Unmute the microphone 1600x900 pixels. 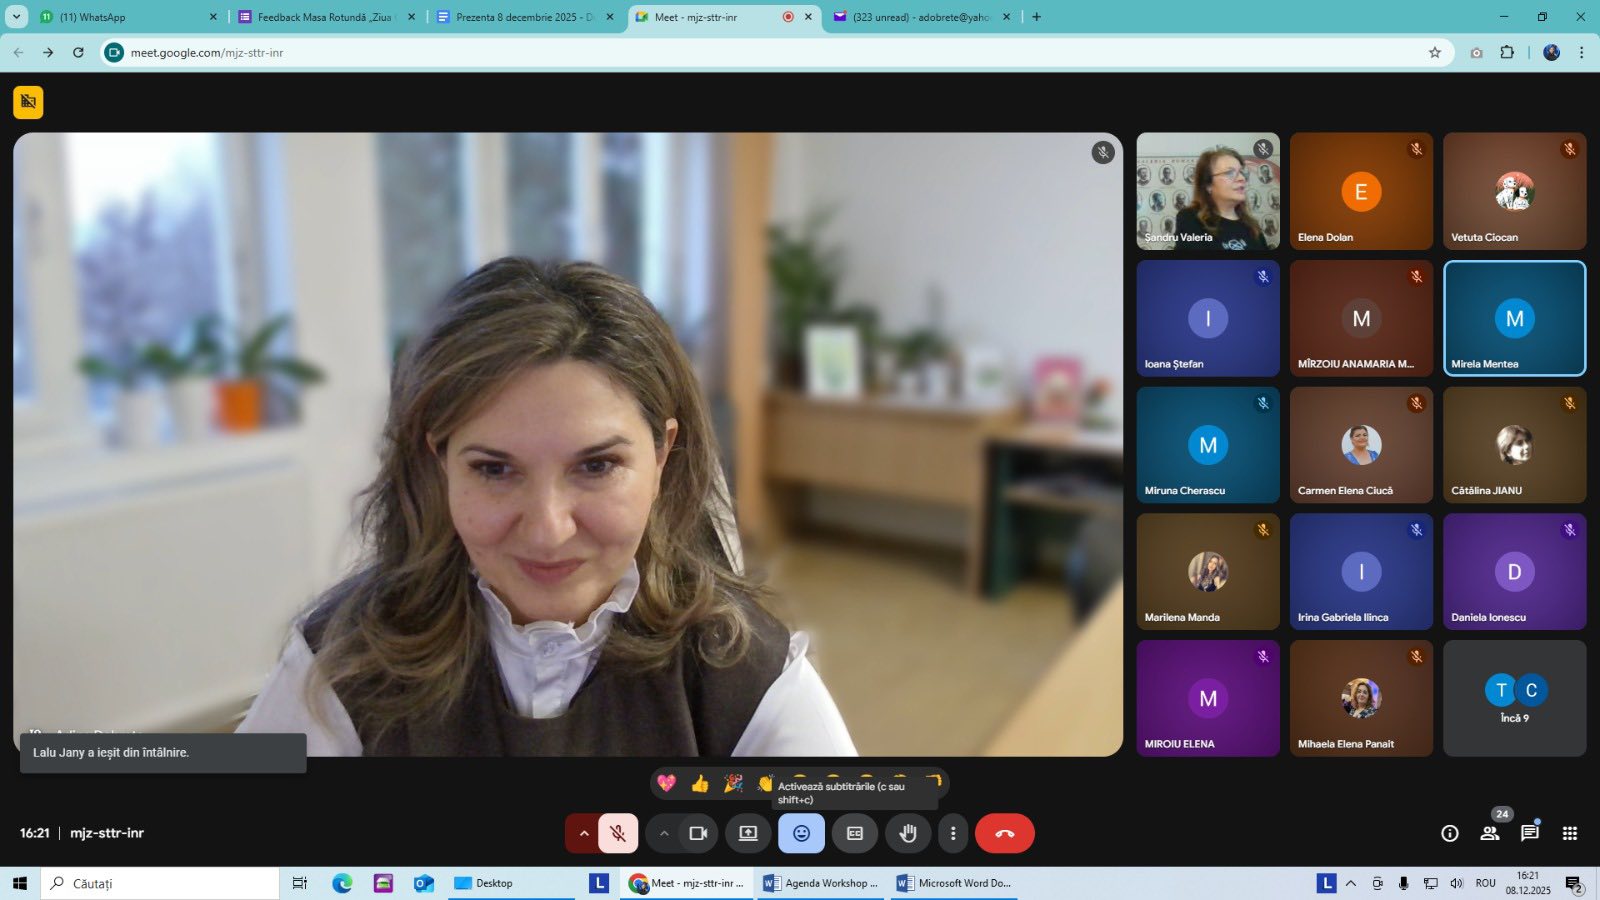click(618, 833)
